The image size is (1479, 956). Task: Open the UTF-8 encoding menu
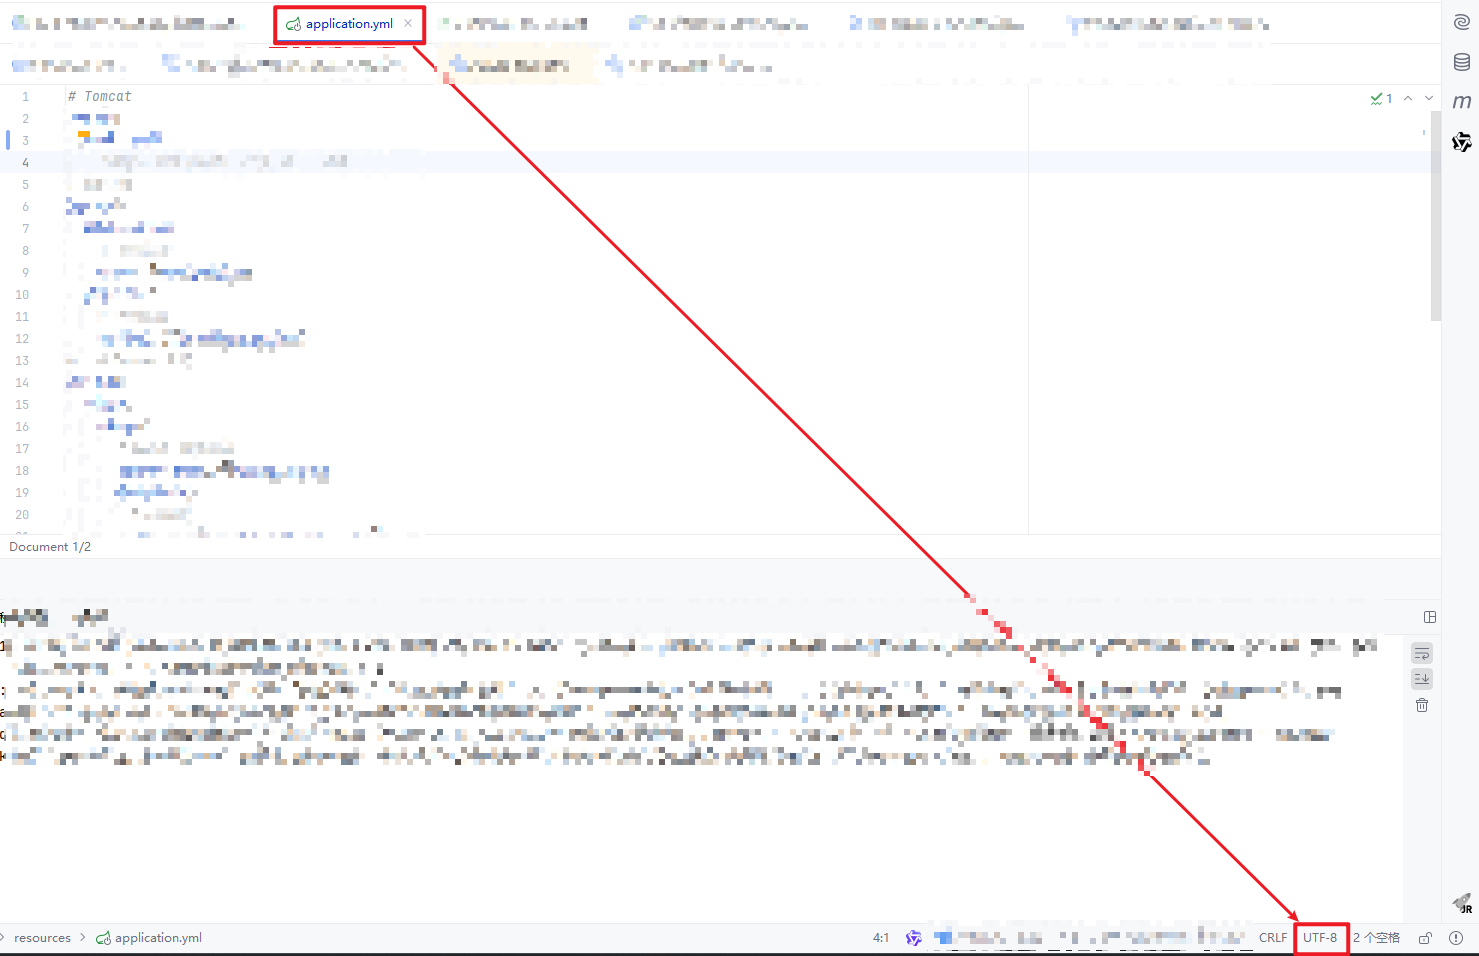(x=1320, y=937)
